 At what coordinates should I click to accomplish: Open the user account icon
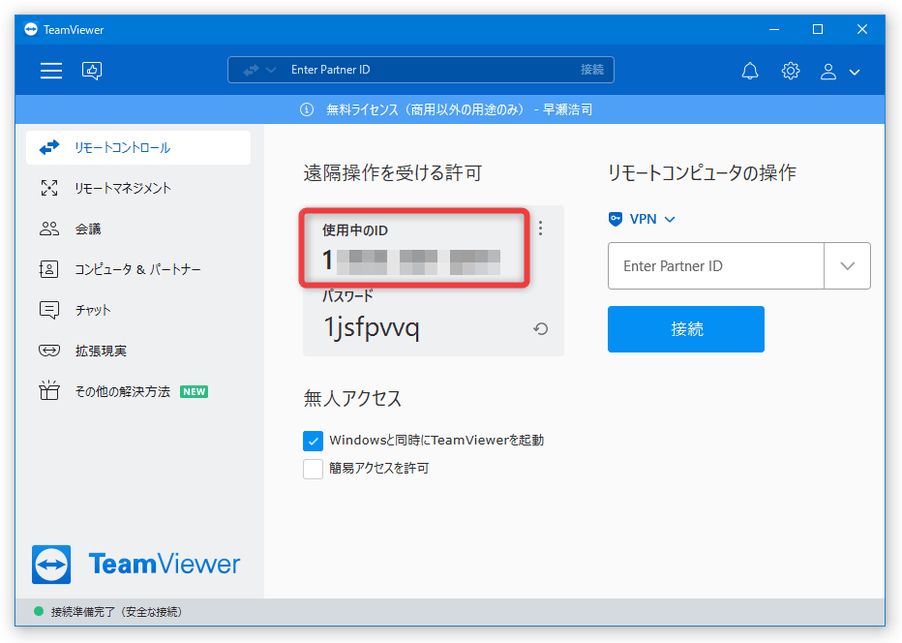(x=828, y=71)
